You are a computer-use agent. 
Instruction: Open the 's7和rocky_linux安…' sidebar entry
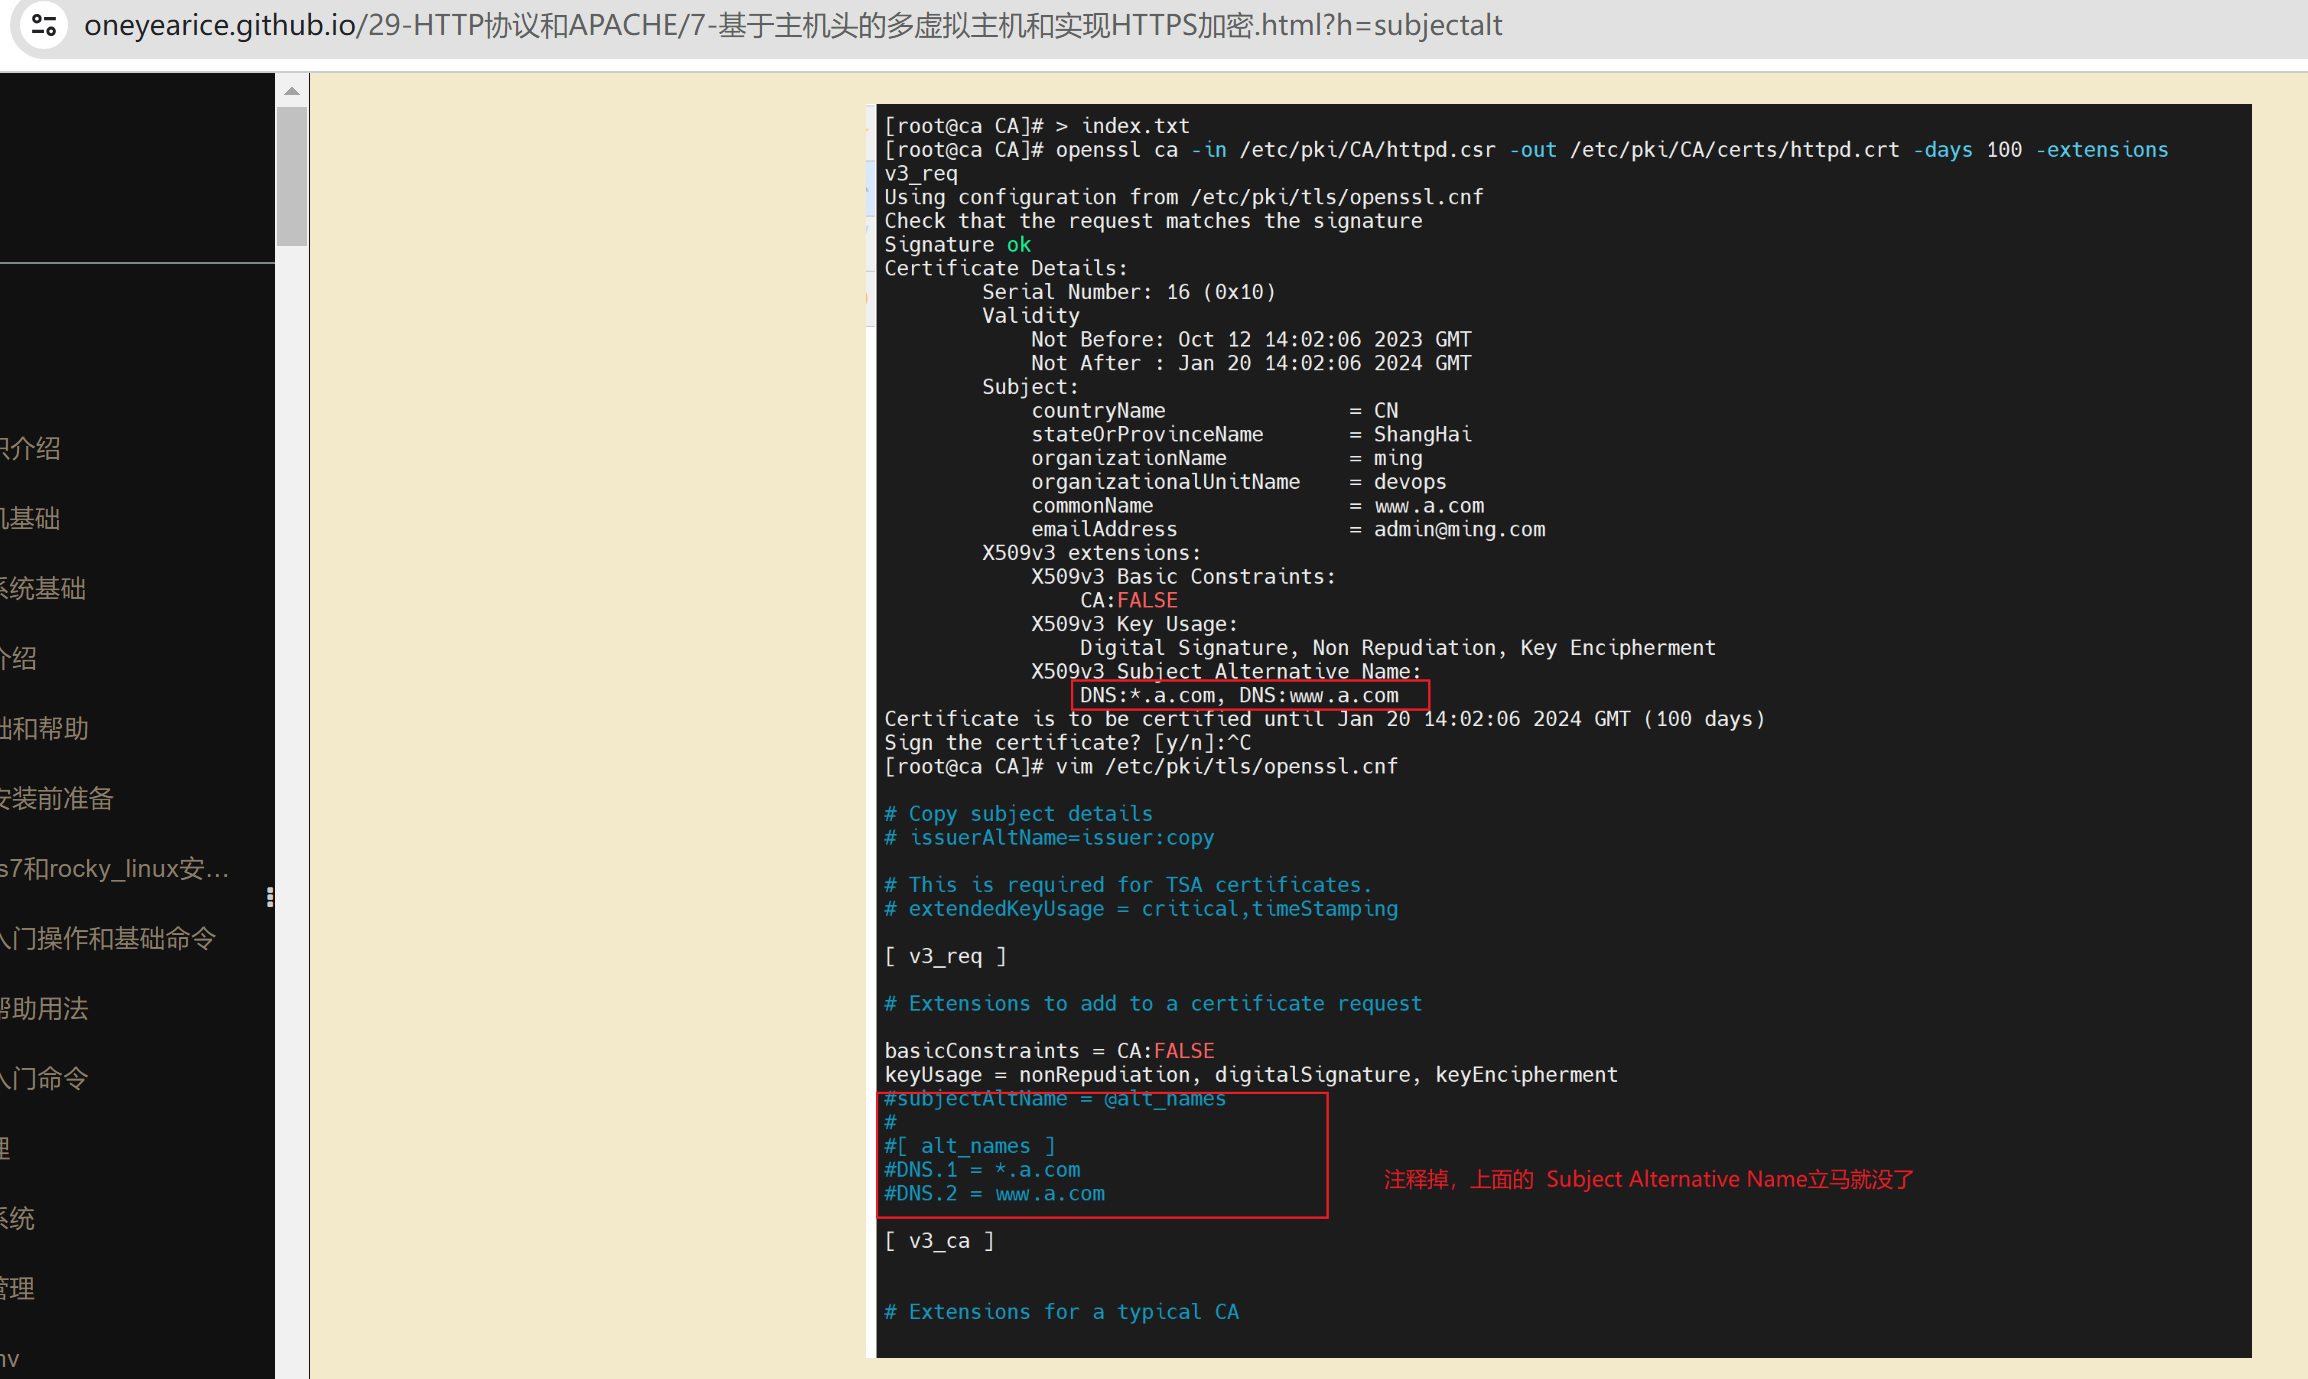tap(114, 869)
